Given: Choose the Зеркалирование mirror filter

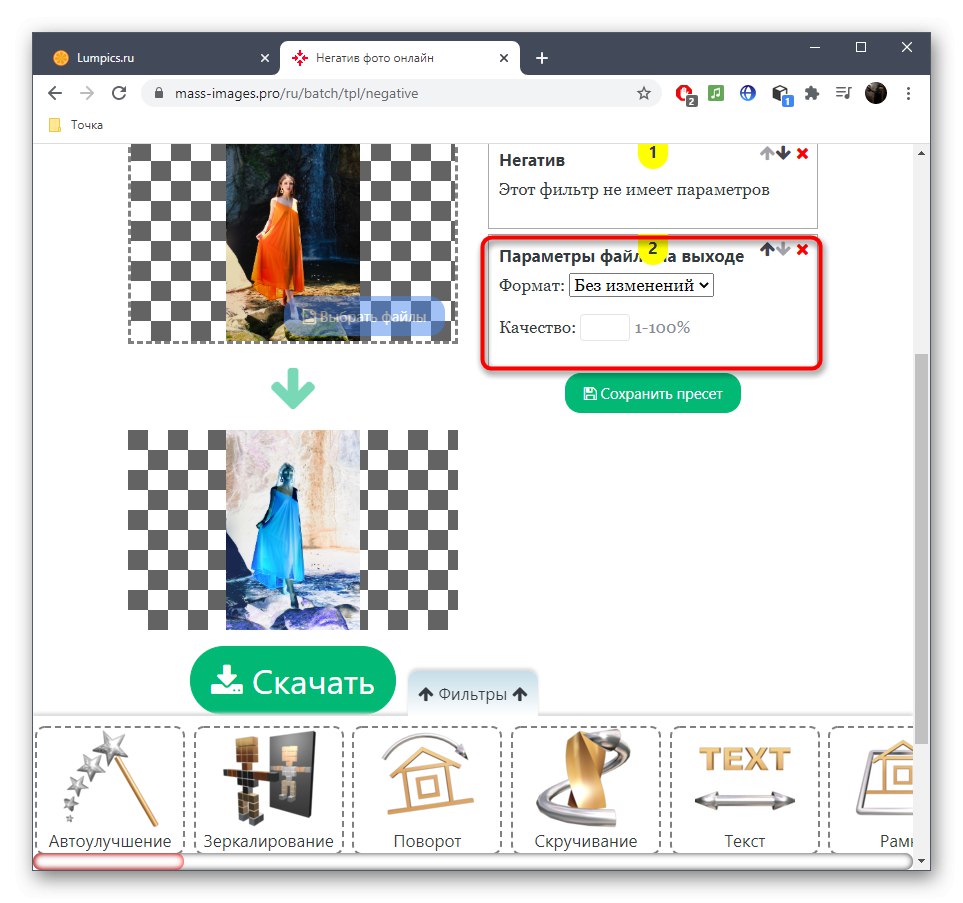Looking at the screenshot, I should 268,789.
